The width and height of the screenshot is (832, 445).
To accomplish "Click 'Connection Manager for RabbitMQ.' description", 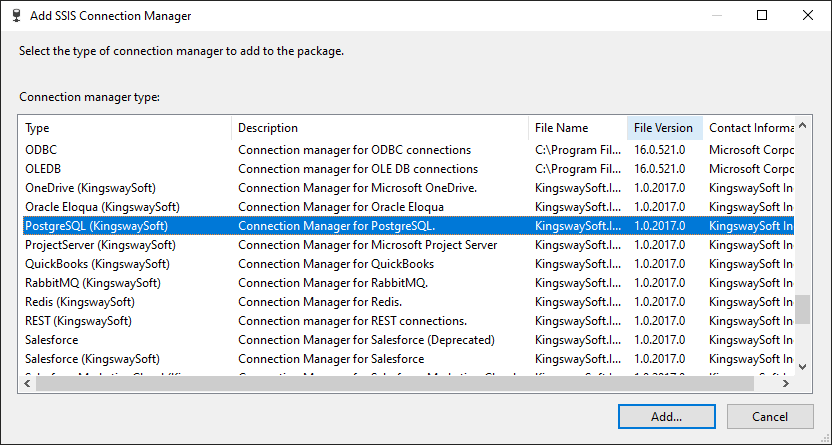I will pos(333,283).
